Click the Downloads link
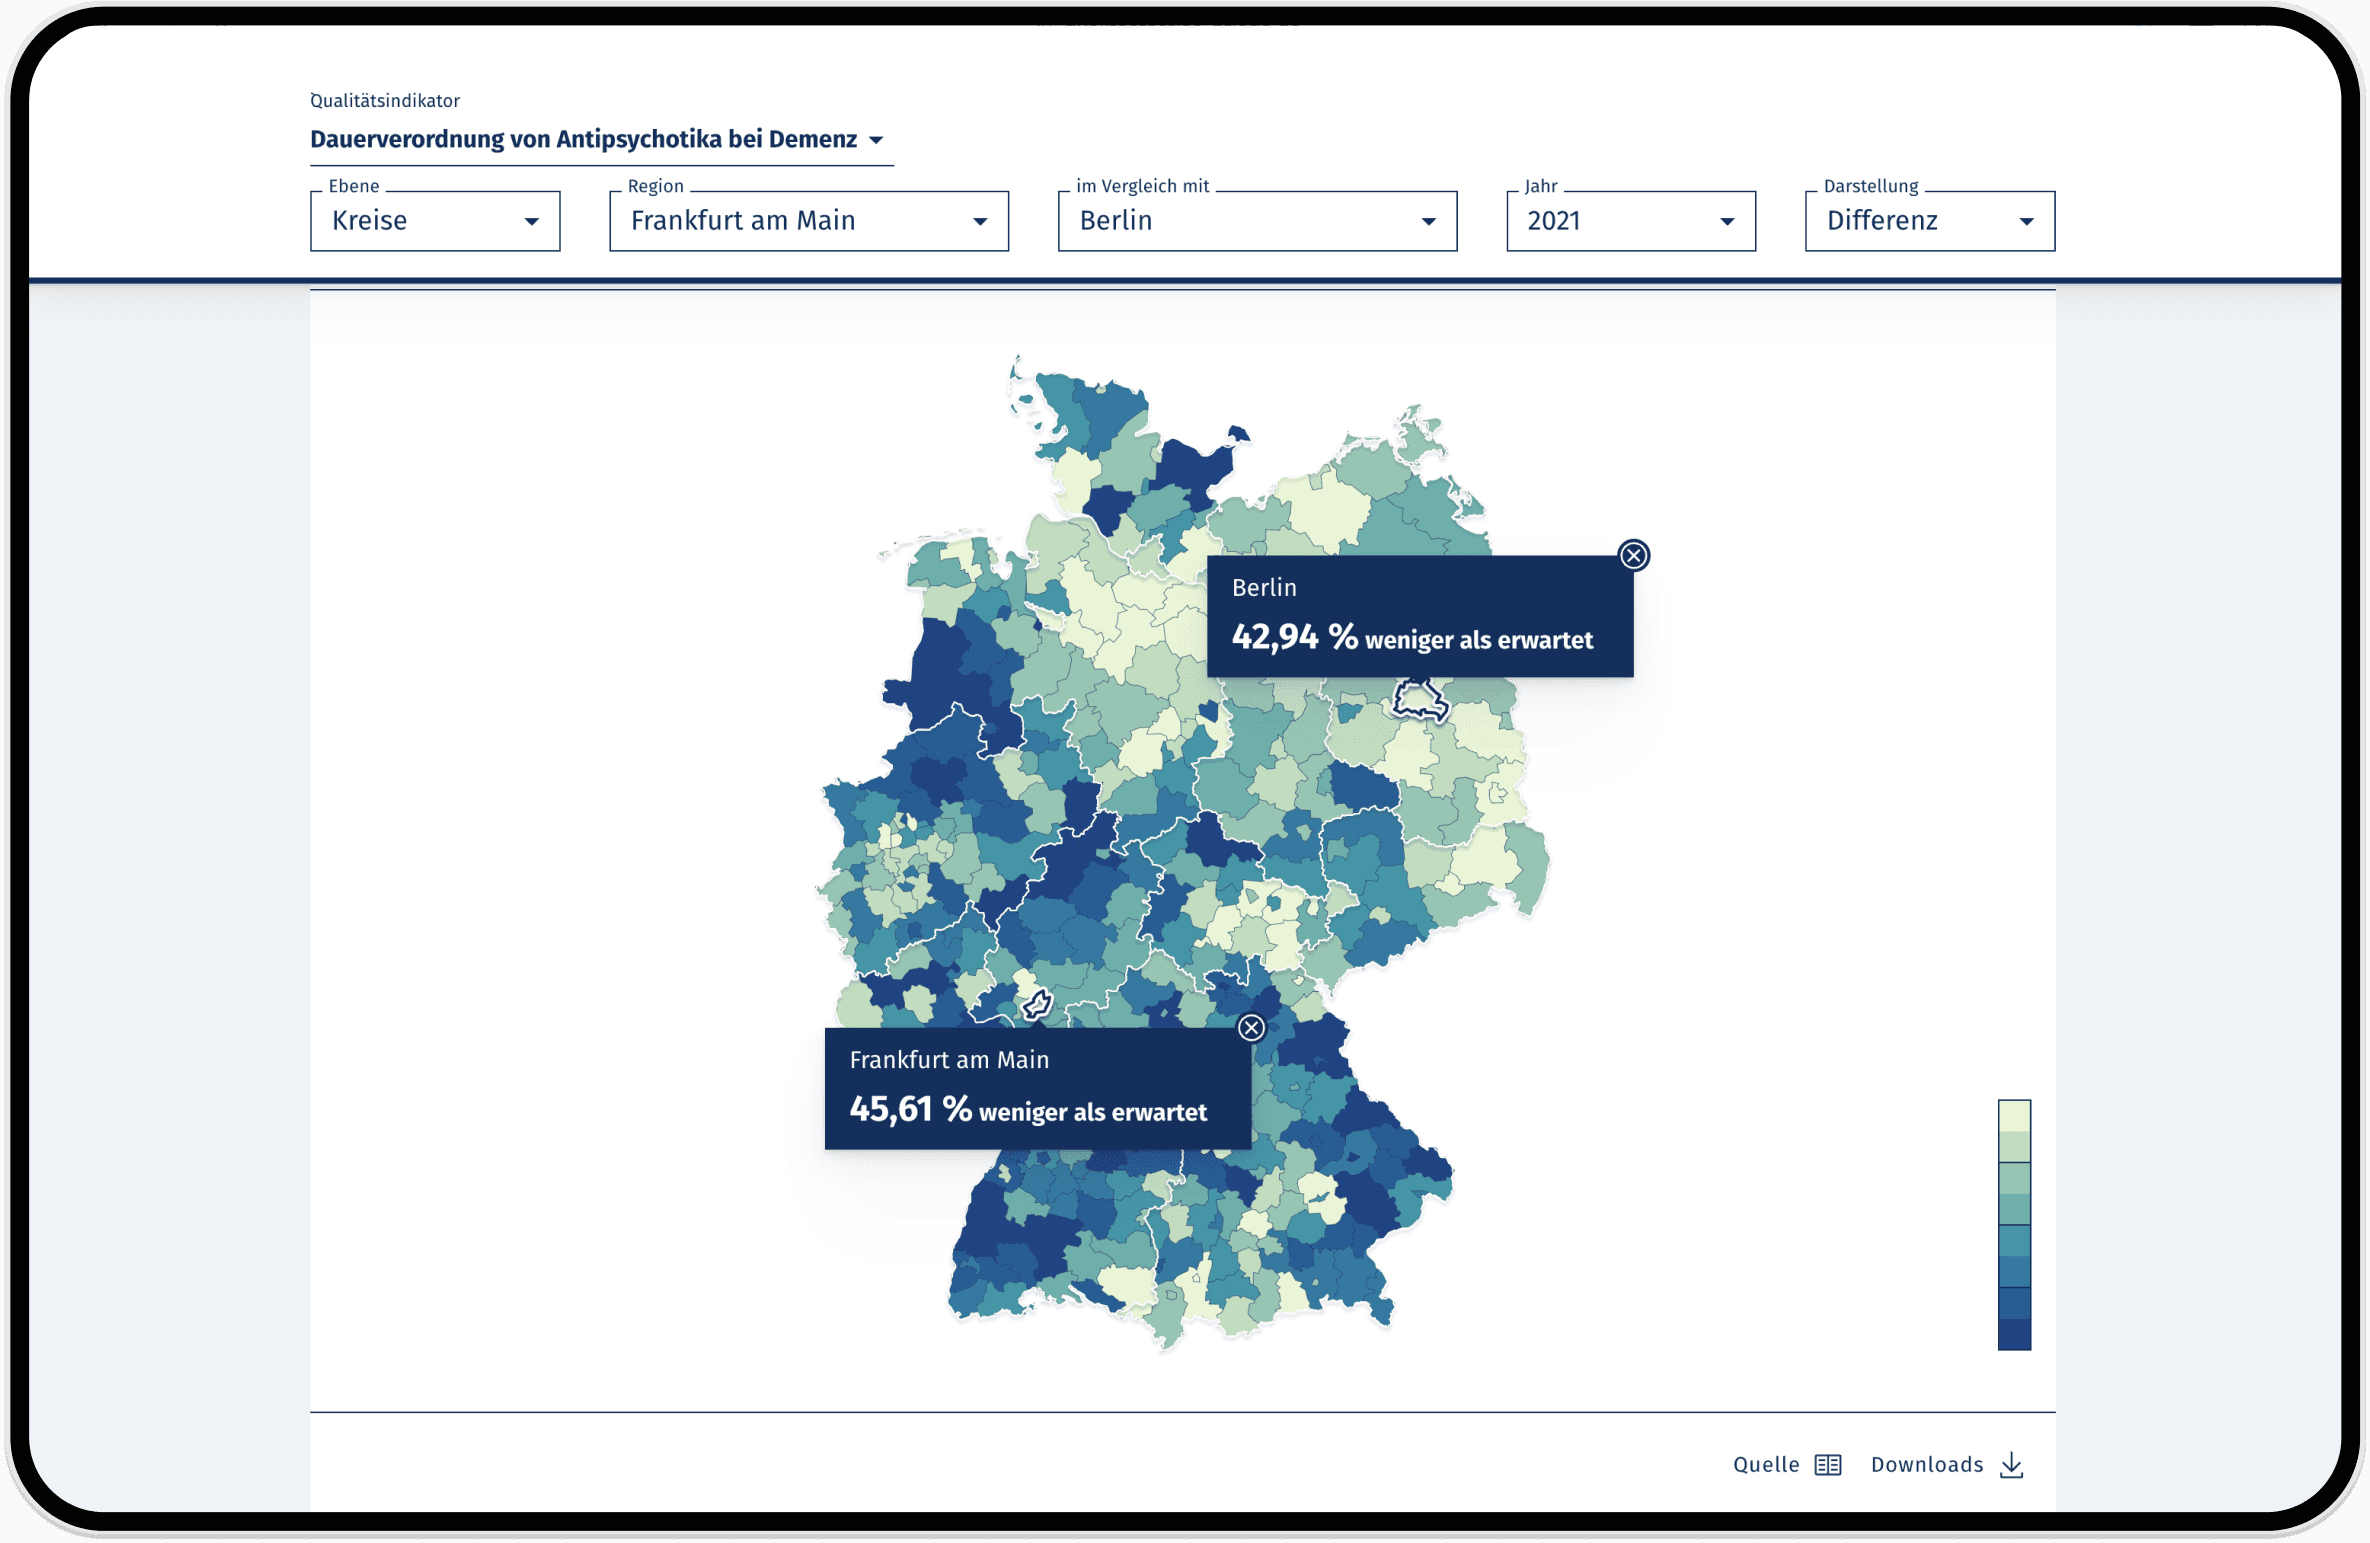Screen dimensions: 2370x1543 pyautogui.click(x=1926, y=1464)
